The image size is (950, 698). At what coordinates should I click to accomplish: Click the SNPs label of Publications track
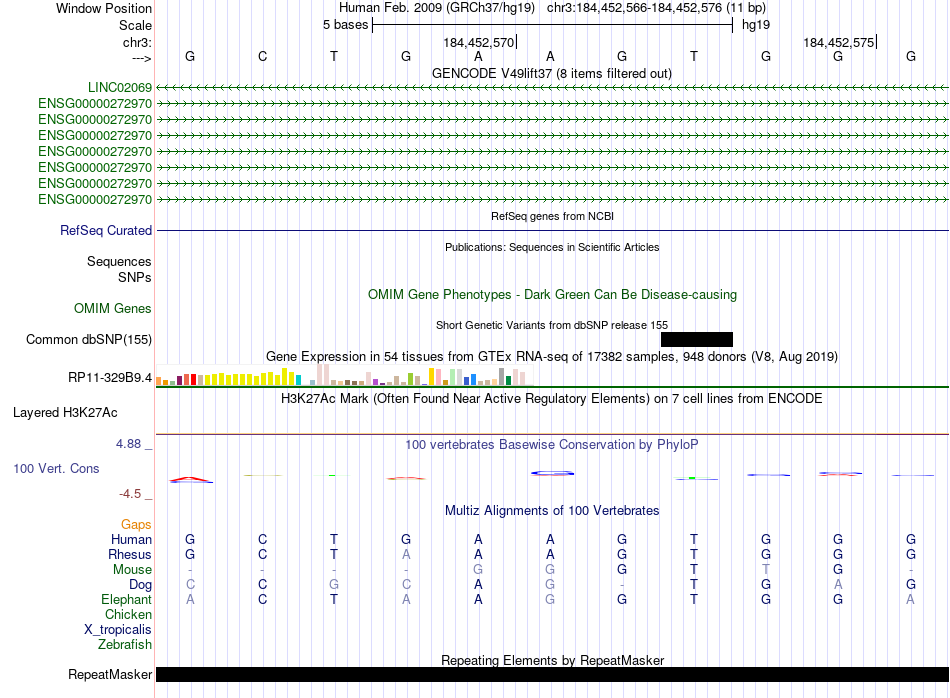click(135, 277)
